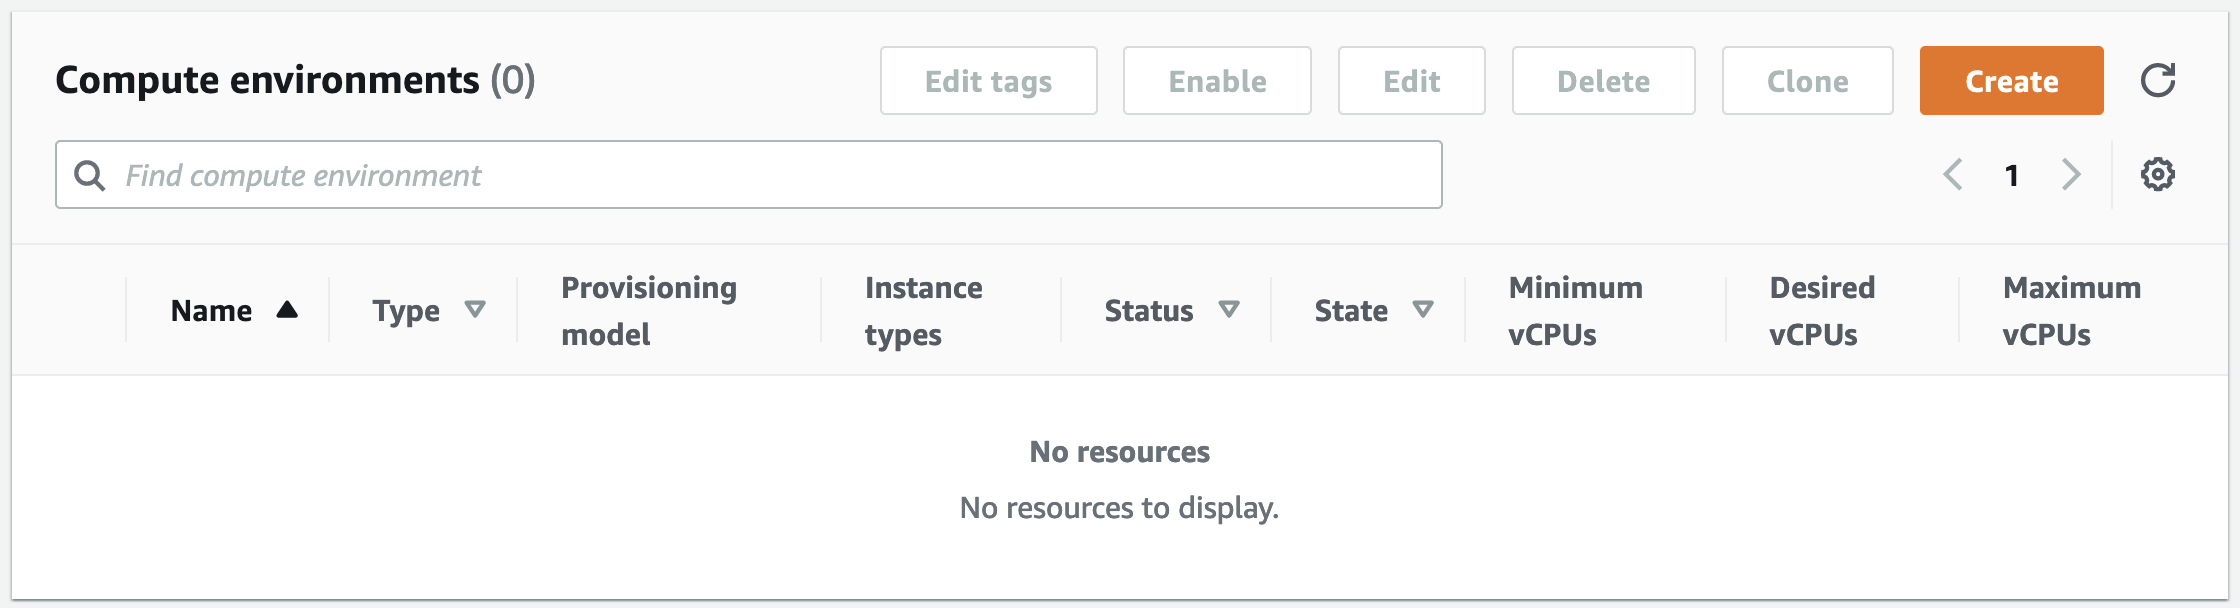Create a new compute environment
This screenshot has width=2240, height=608.
click(2011, 80)
